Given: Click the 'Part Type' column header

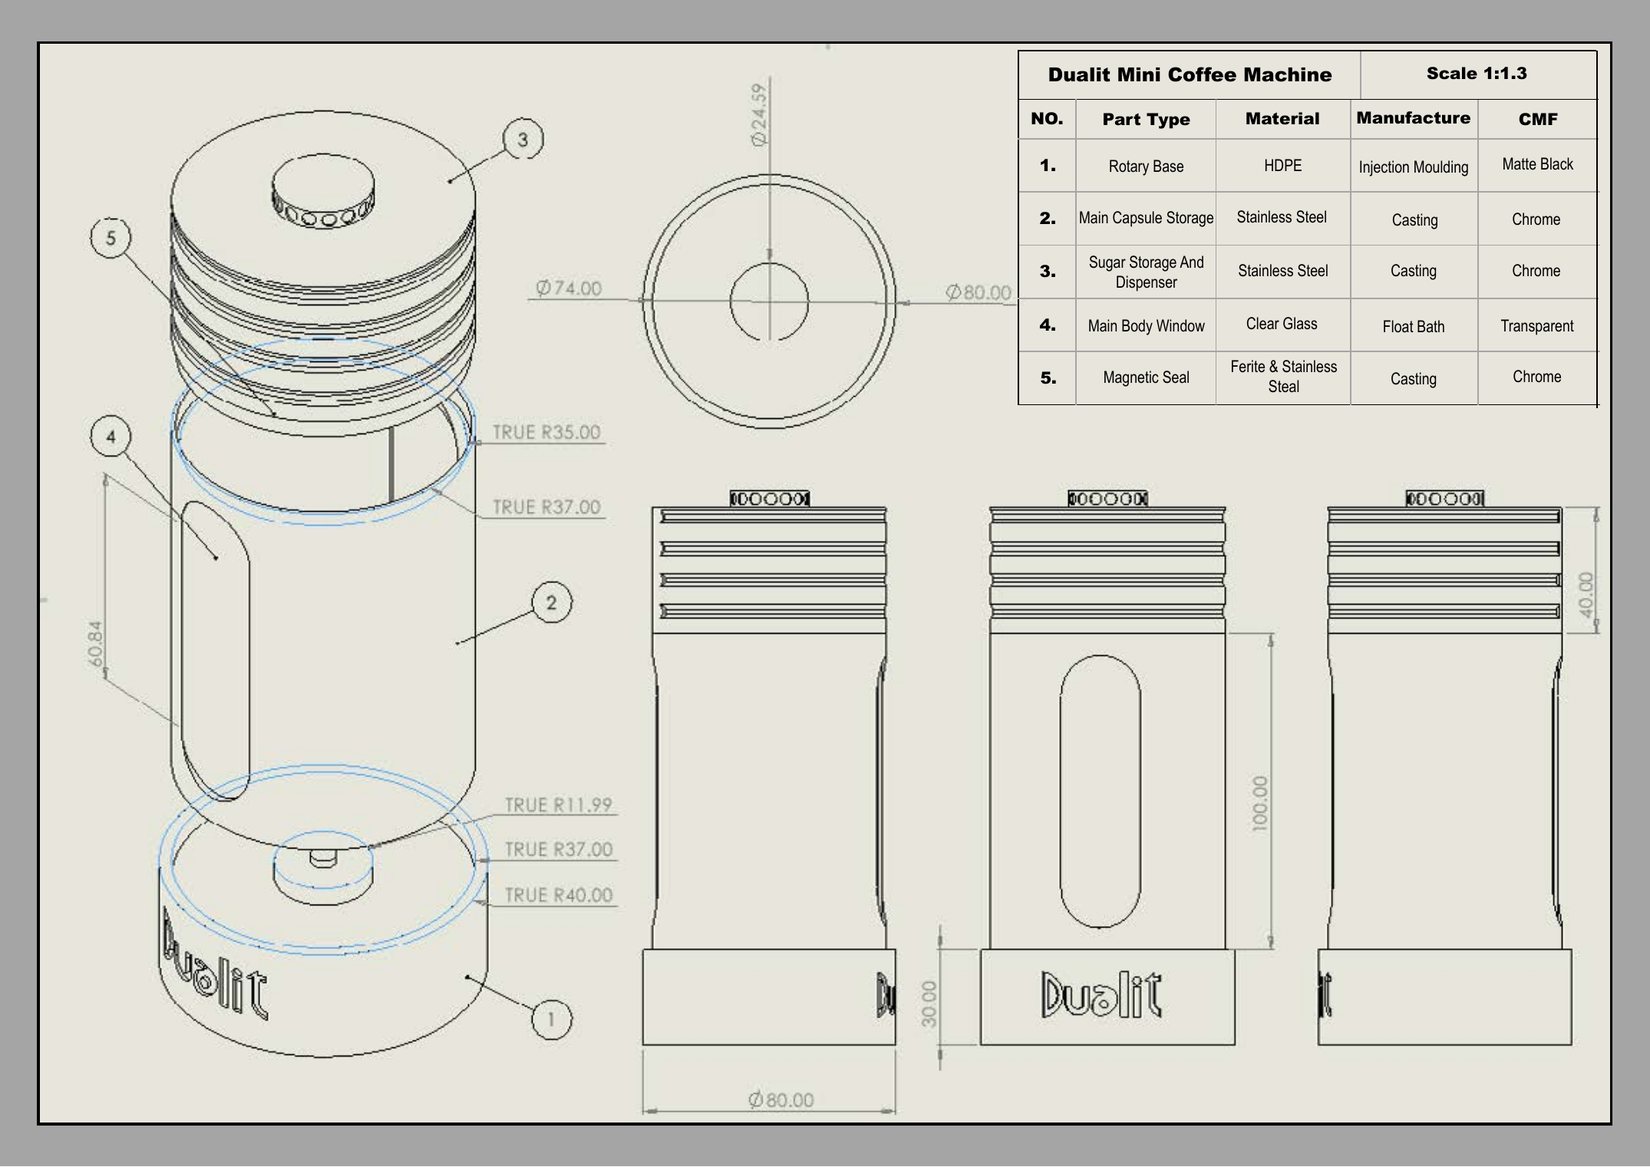Looking at the screenshot, I should [1146, 119].
